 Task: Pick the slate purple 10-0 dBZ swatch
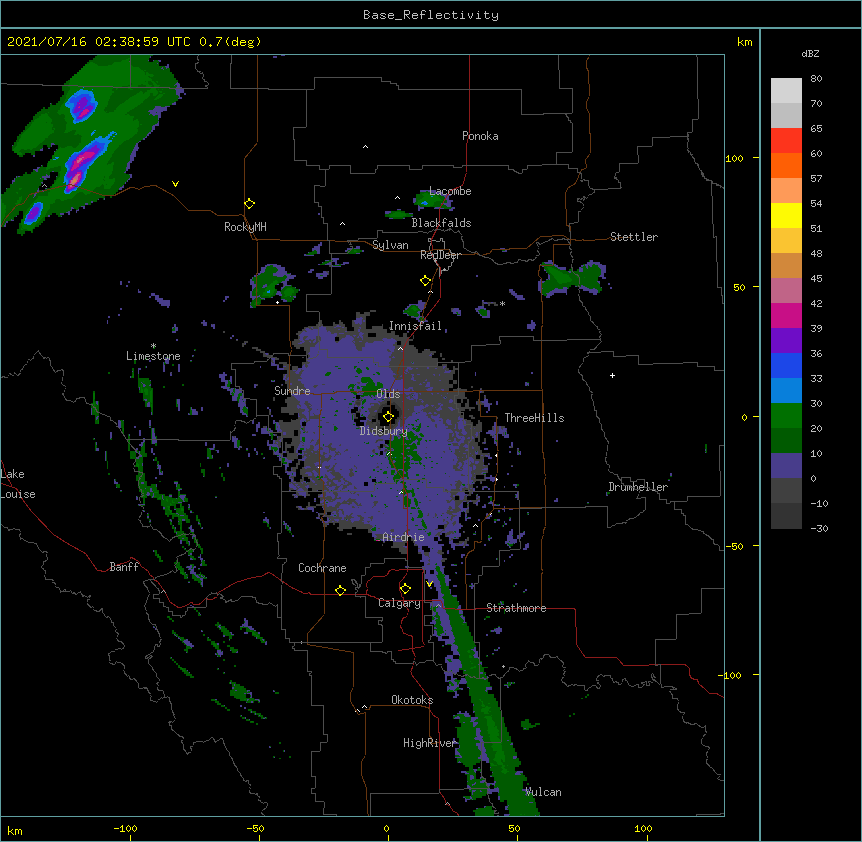point(786,466)
